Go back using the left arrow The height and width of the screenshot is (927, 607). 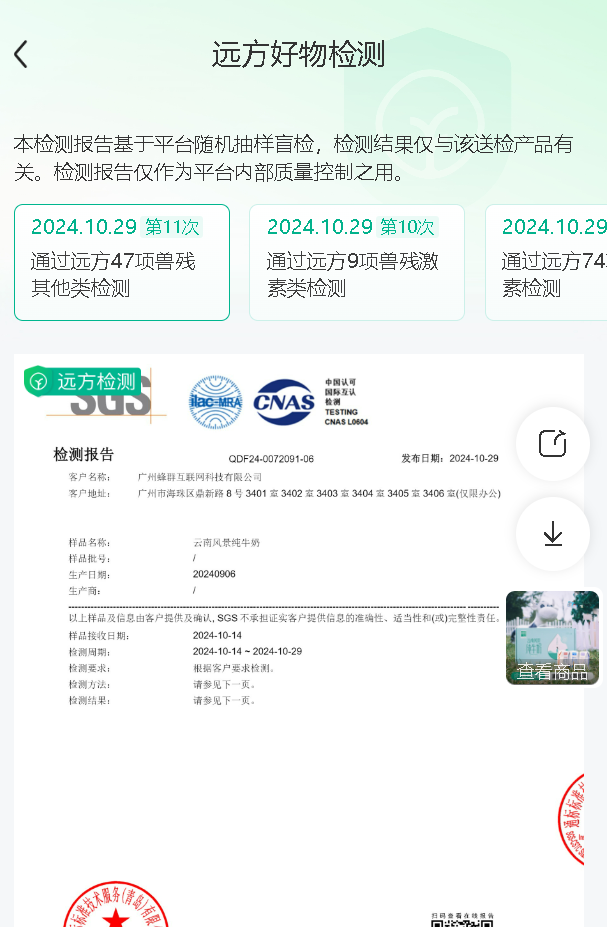tap(21, 54)
